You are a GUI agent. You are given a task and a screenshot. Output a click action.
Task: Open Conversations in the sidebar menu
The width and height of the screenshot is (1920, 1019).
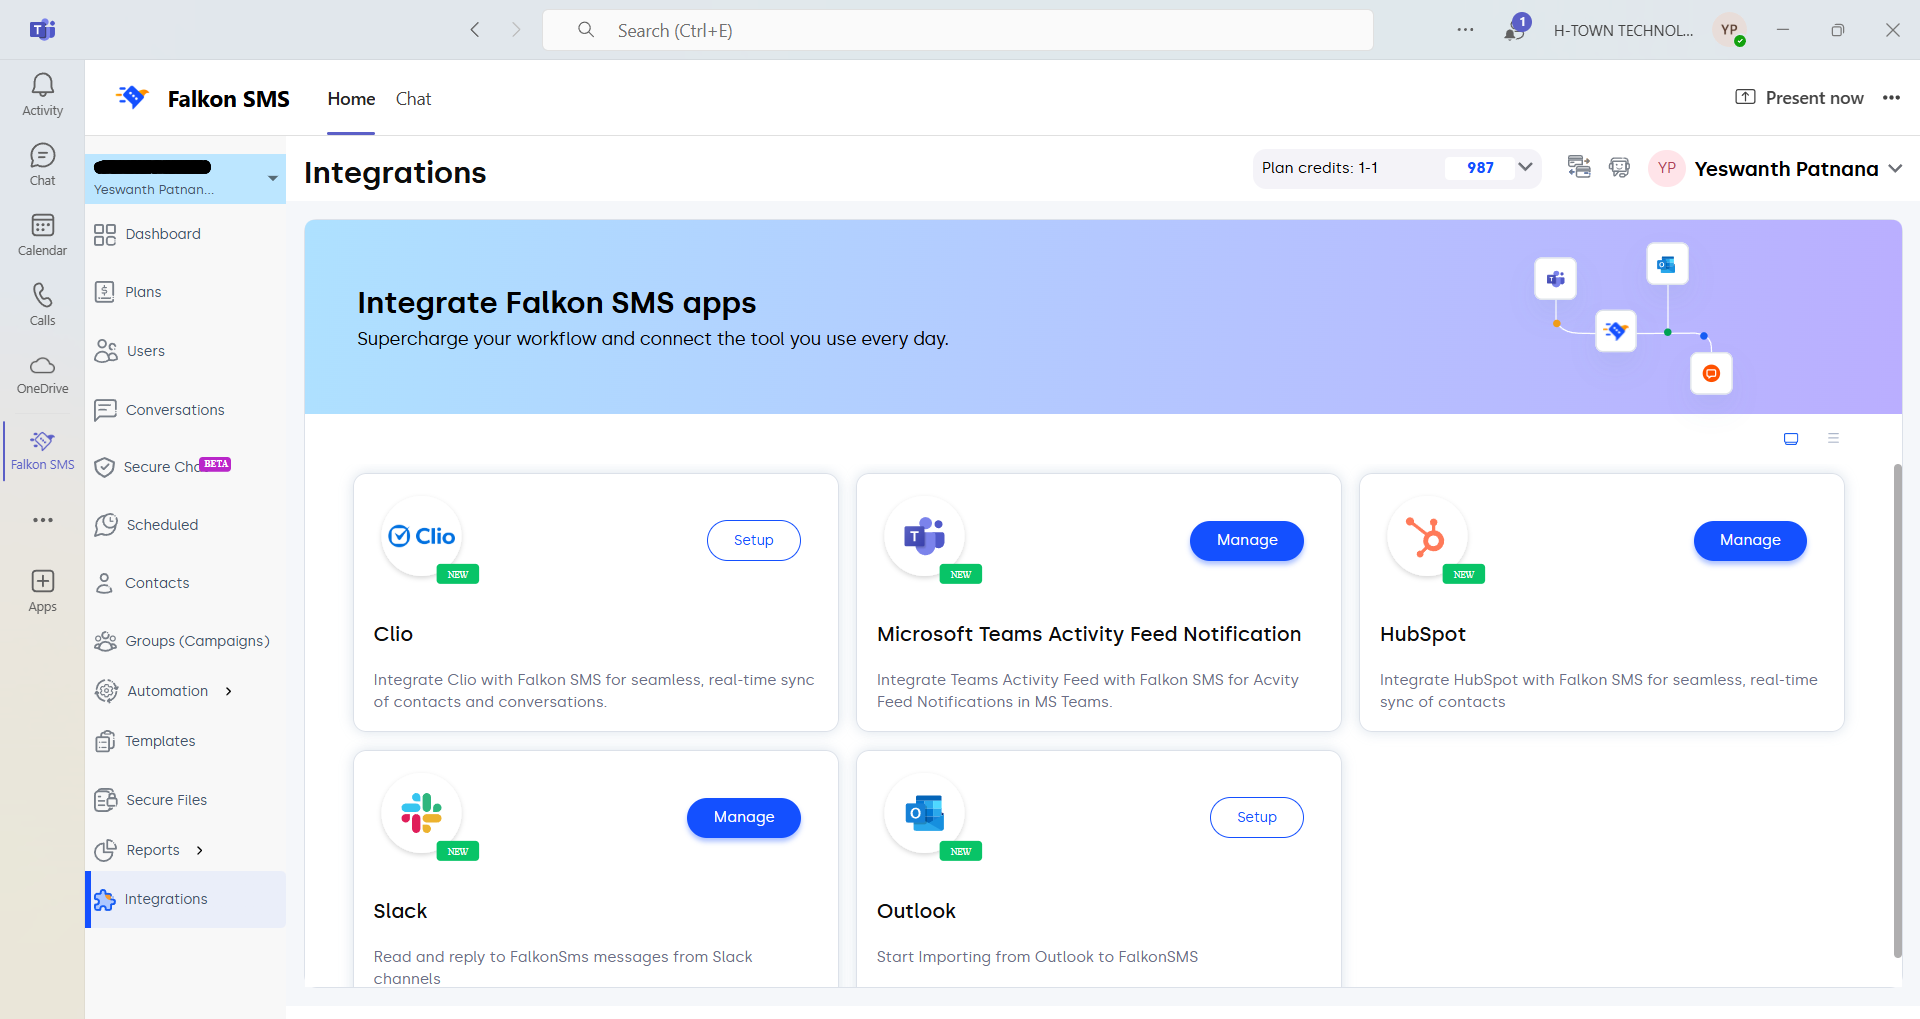tap(175, 410)
